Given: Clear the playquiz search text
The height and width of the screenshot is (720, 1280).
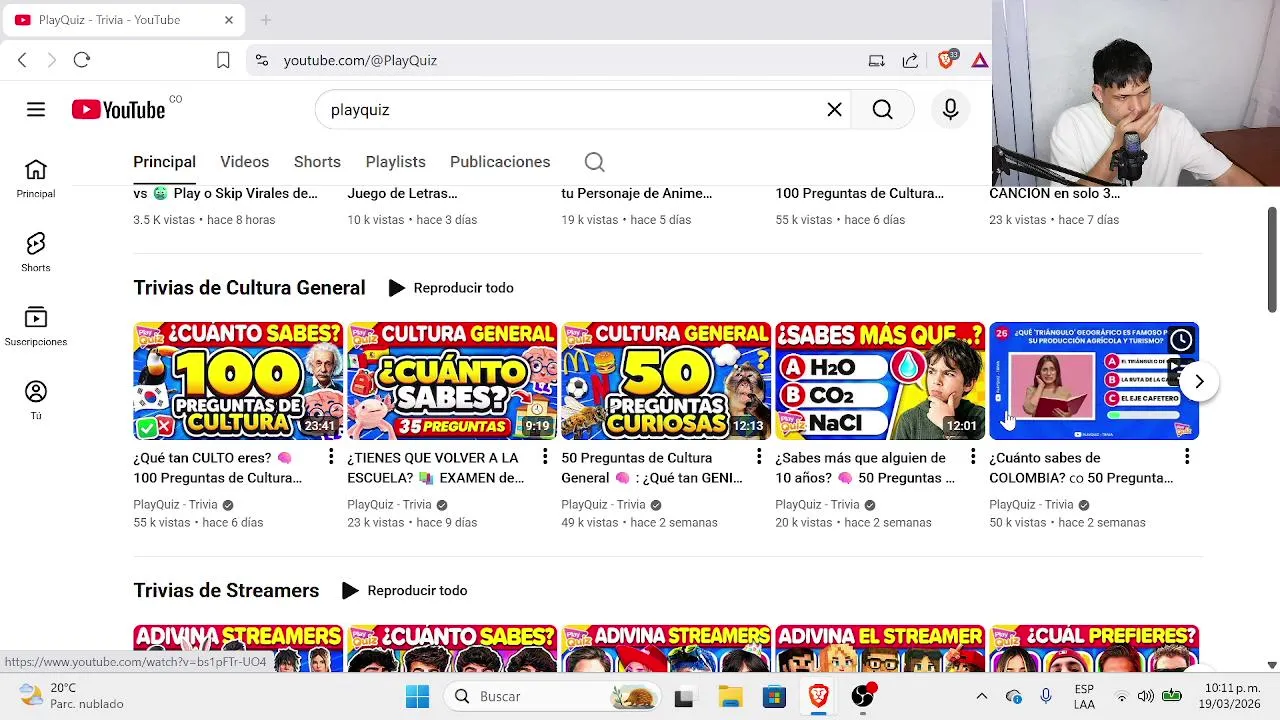Looking at the screenshot, I should coord(834,110).
